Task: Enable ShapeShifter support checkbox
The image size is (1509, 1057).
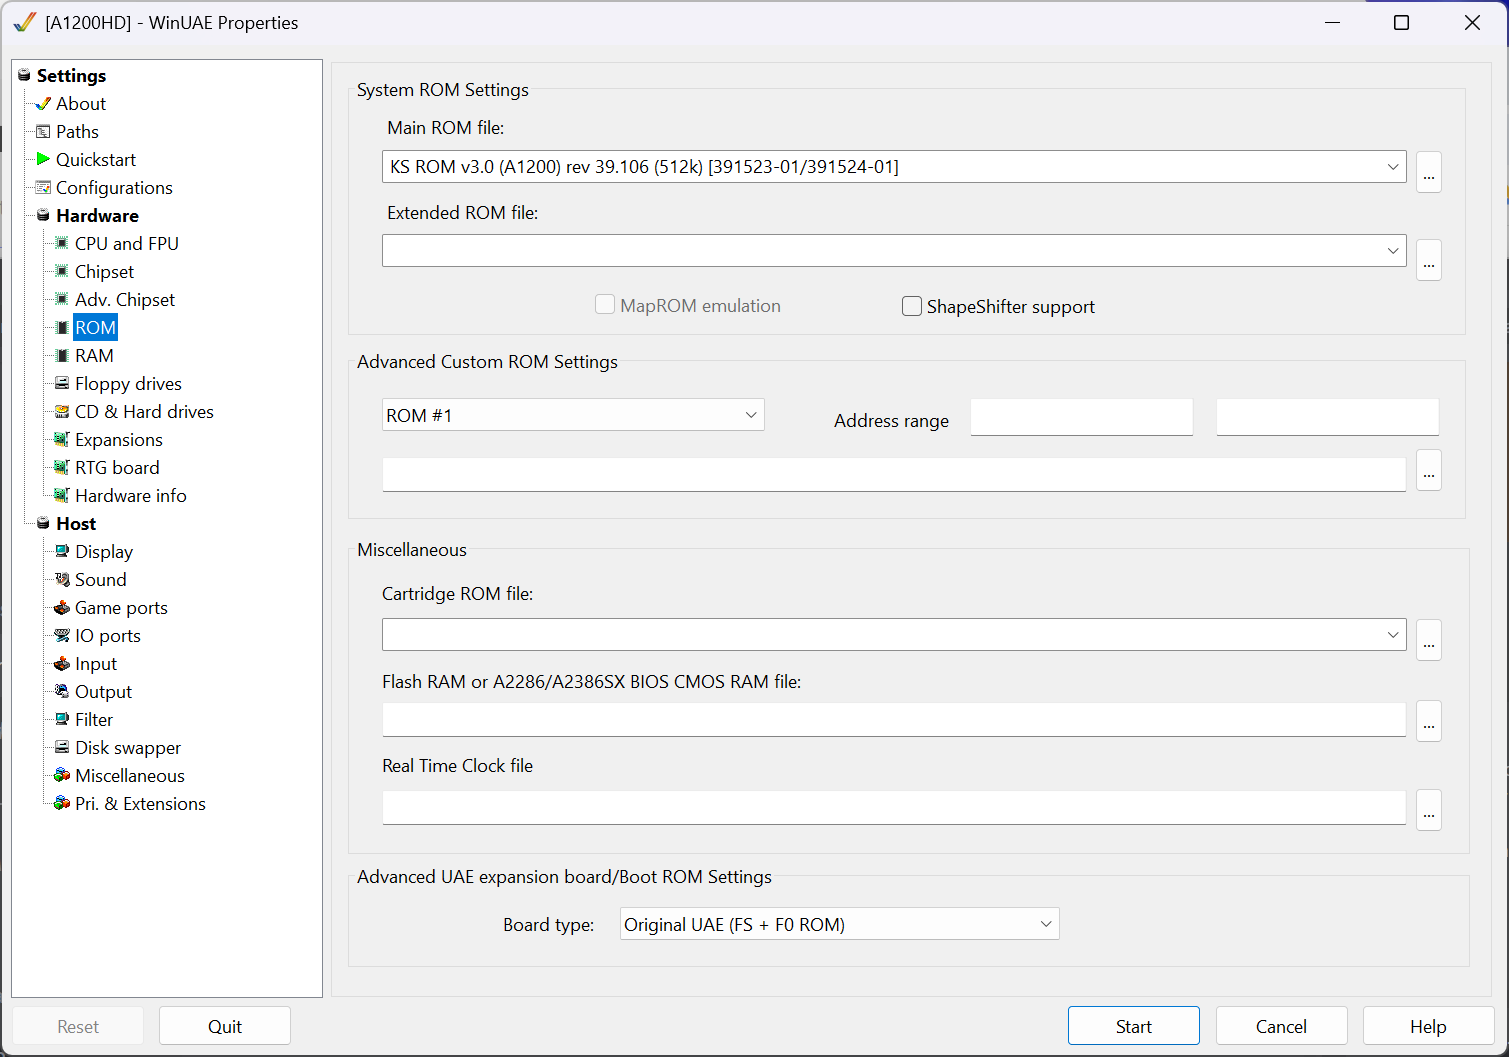Action: pos(912,306)
